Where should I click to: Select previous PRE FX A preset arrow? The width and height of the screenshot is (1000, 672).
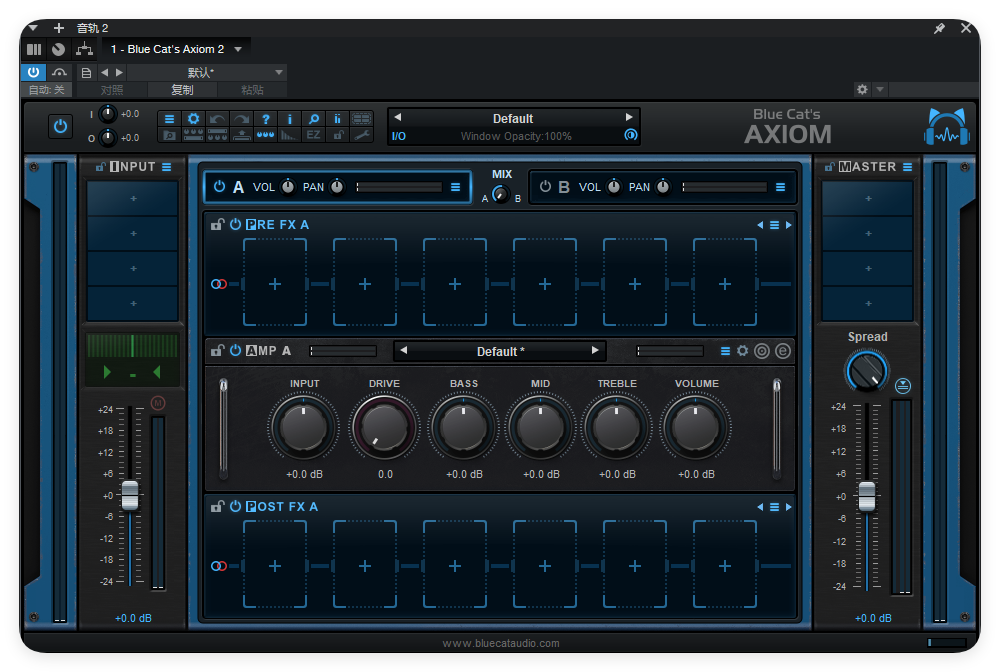click(760, 225)
